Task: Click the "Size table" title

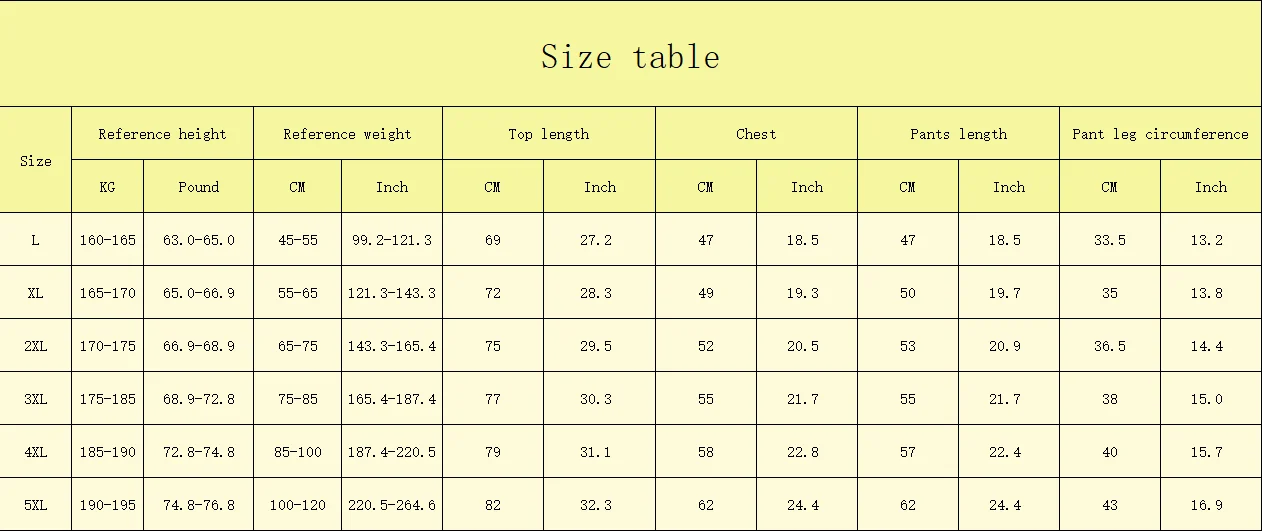Action: (x=630, y=56)
